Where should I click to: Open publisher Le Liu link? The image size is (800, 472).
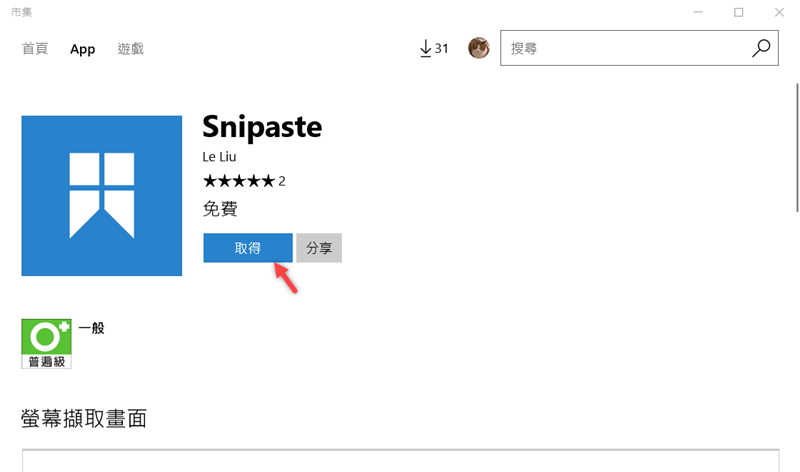tap(219, 157)
